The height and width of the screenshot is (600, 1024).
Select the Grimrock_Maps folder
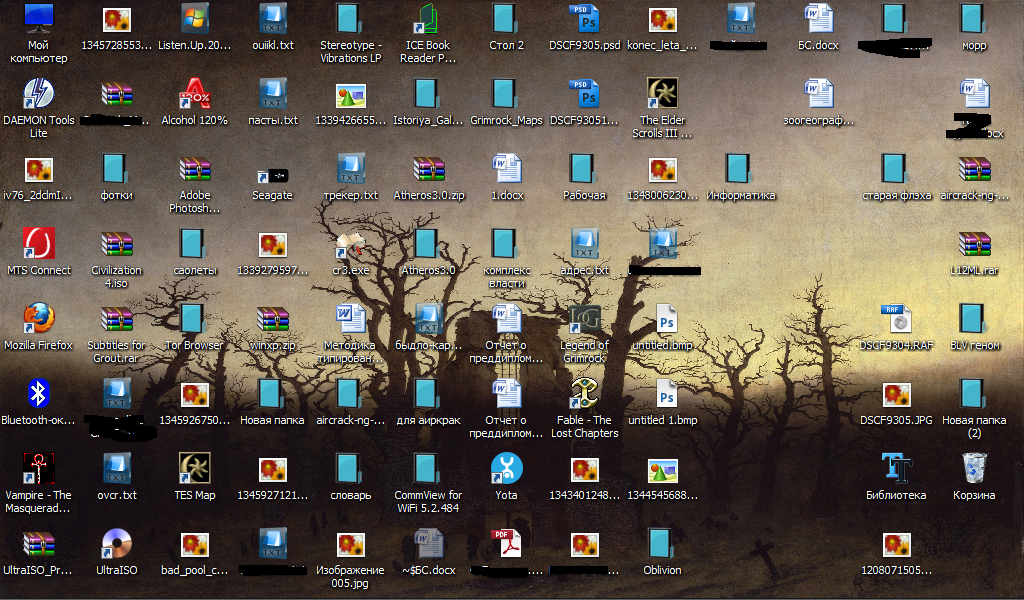(x=506, y=94)
